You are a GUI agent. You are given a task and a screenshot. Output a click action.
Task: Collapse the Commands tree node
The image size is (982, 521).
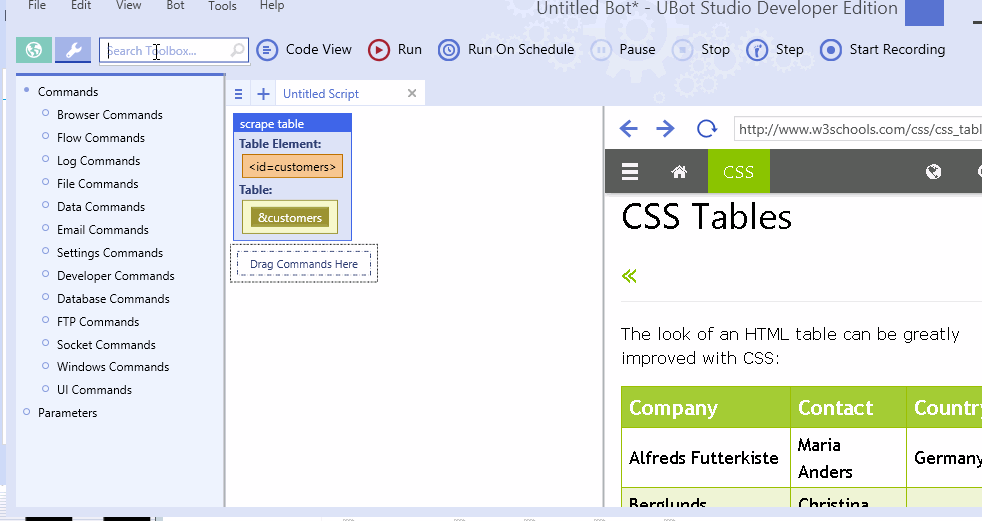click(x=27, y=90)
